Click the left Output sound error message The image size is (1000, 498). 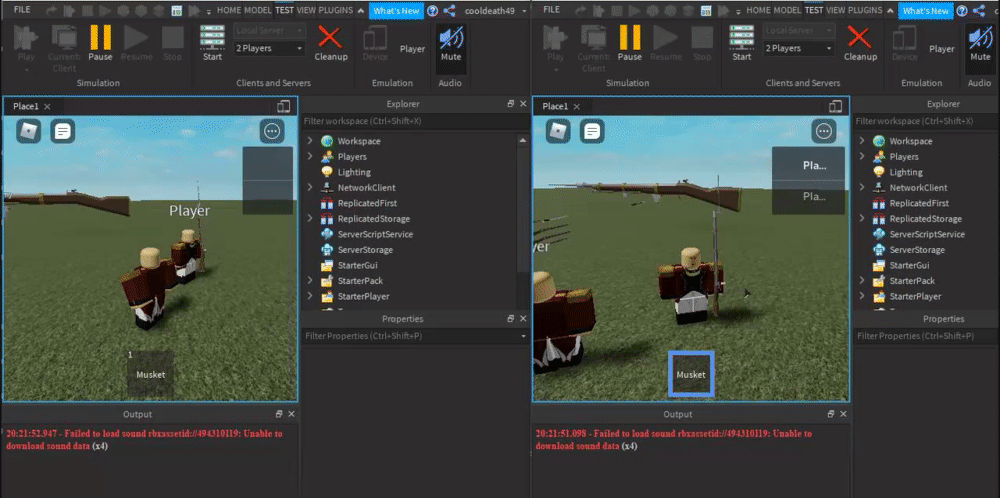144,439
